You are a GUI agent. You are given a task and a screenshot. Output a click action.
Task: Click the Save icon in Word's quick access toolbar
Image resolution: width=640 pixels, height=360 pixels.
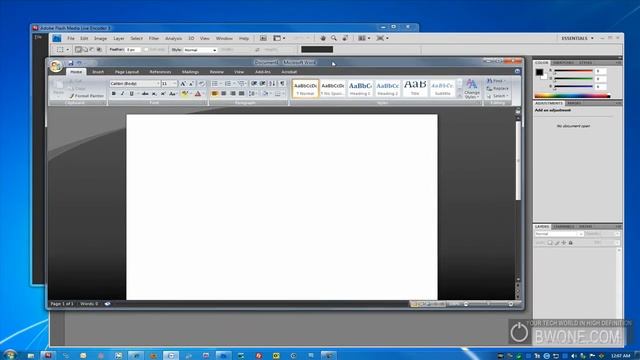pyautogui.click(x=71, y=63)
